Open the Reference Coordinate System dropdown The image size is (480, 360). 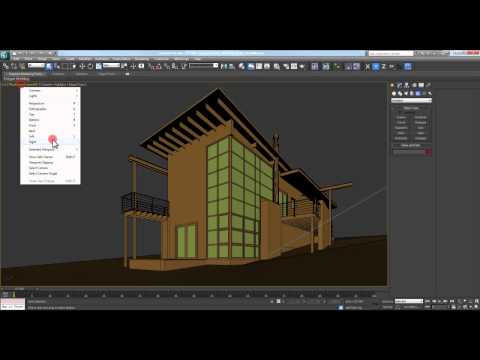[111, 66]
